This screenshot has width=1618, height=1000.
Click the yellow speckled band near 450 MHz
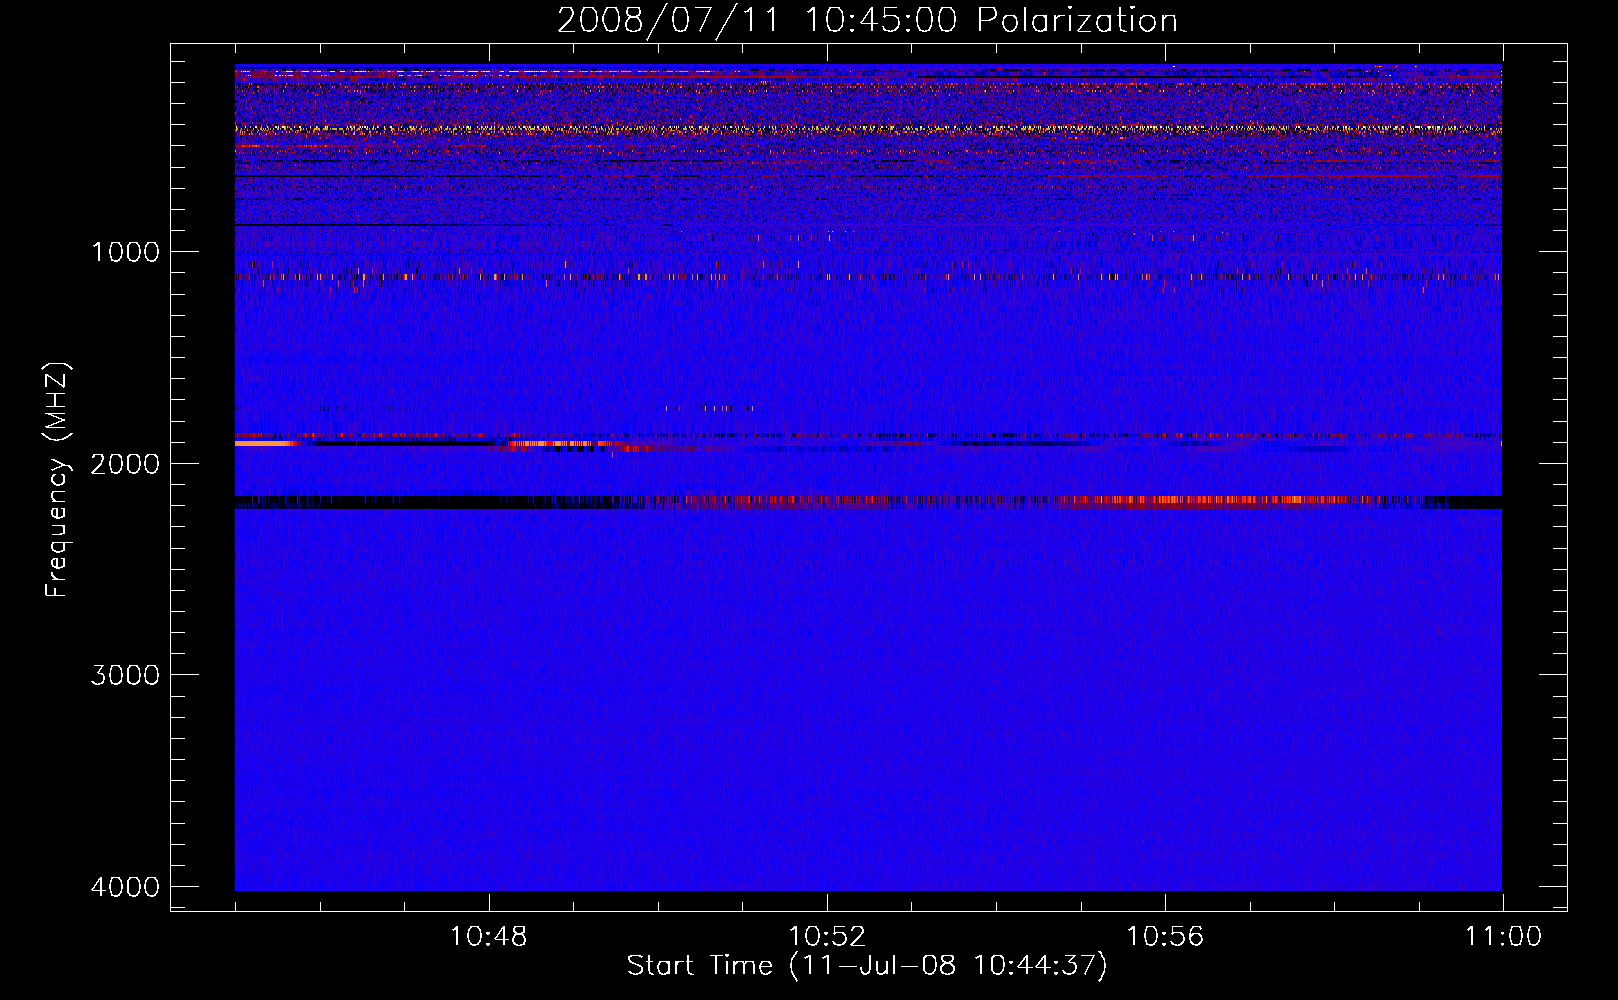868,129
